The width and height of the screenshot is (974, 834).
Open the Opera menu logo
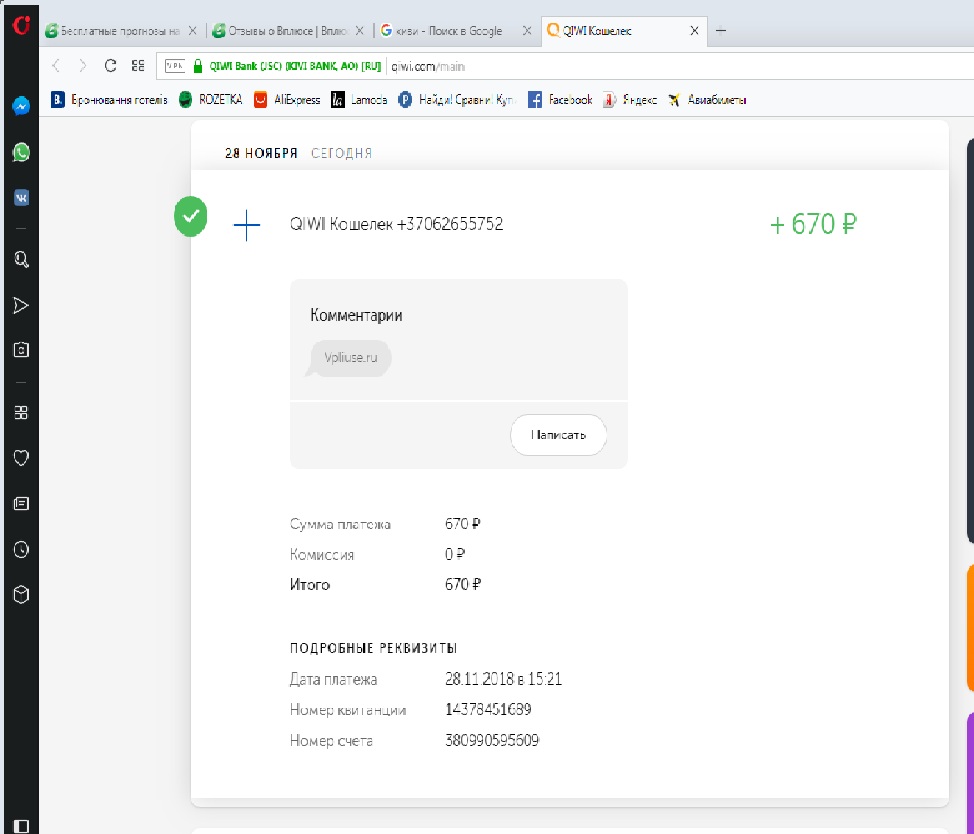click(21, 25)
